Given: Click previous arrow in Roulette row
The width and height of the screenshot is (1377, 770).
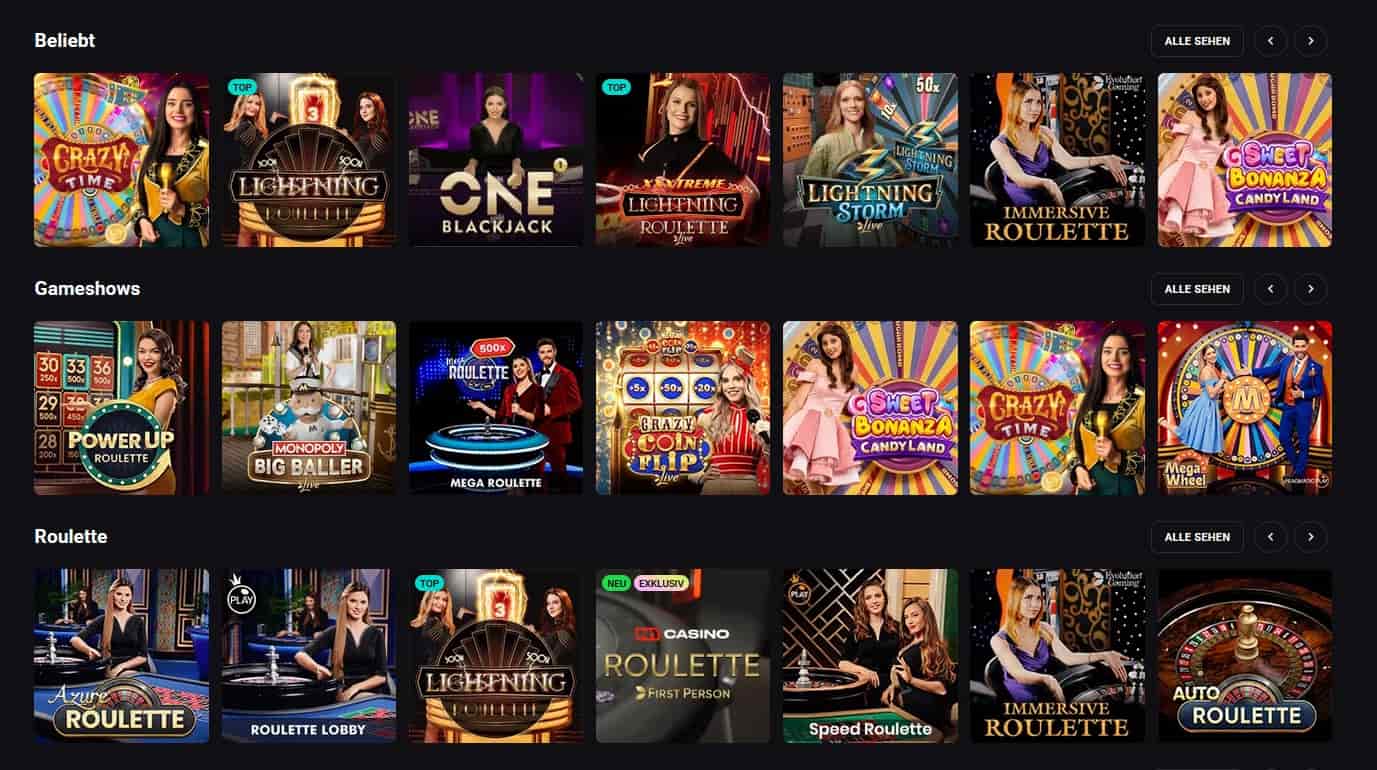Looking at the screenshot, I should pos(1271,537).
